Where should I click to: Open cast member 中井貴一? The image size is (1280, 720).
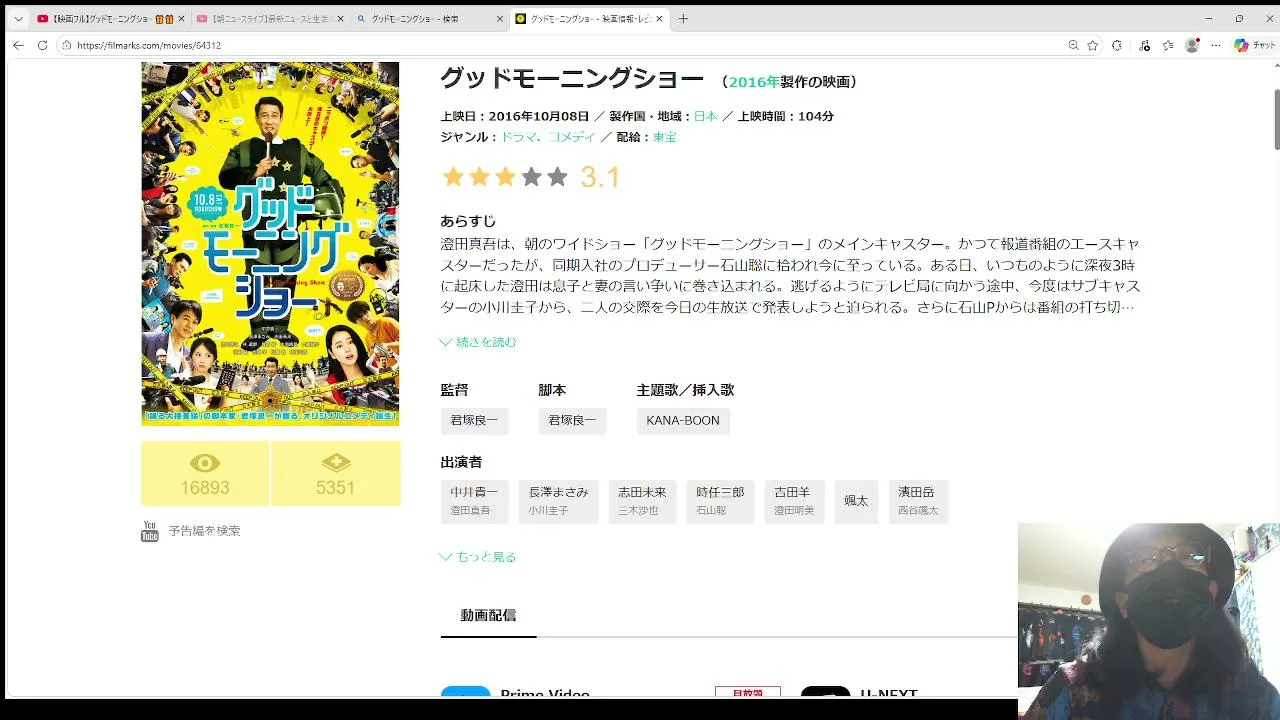point(474,501)
